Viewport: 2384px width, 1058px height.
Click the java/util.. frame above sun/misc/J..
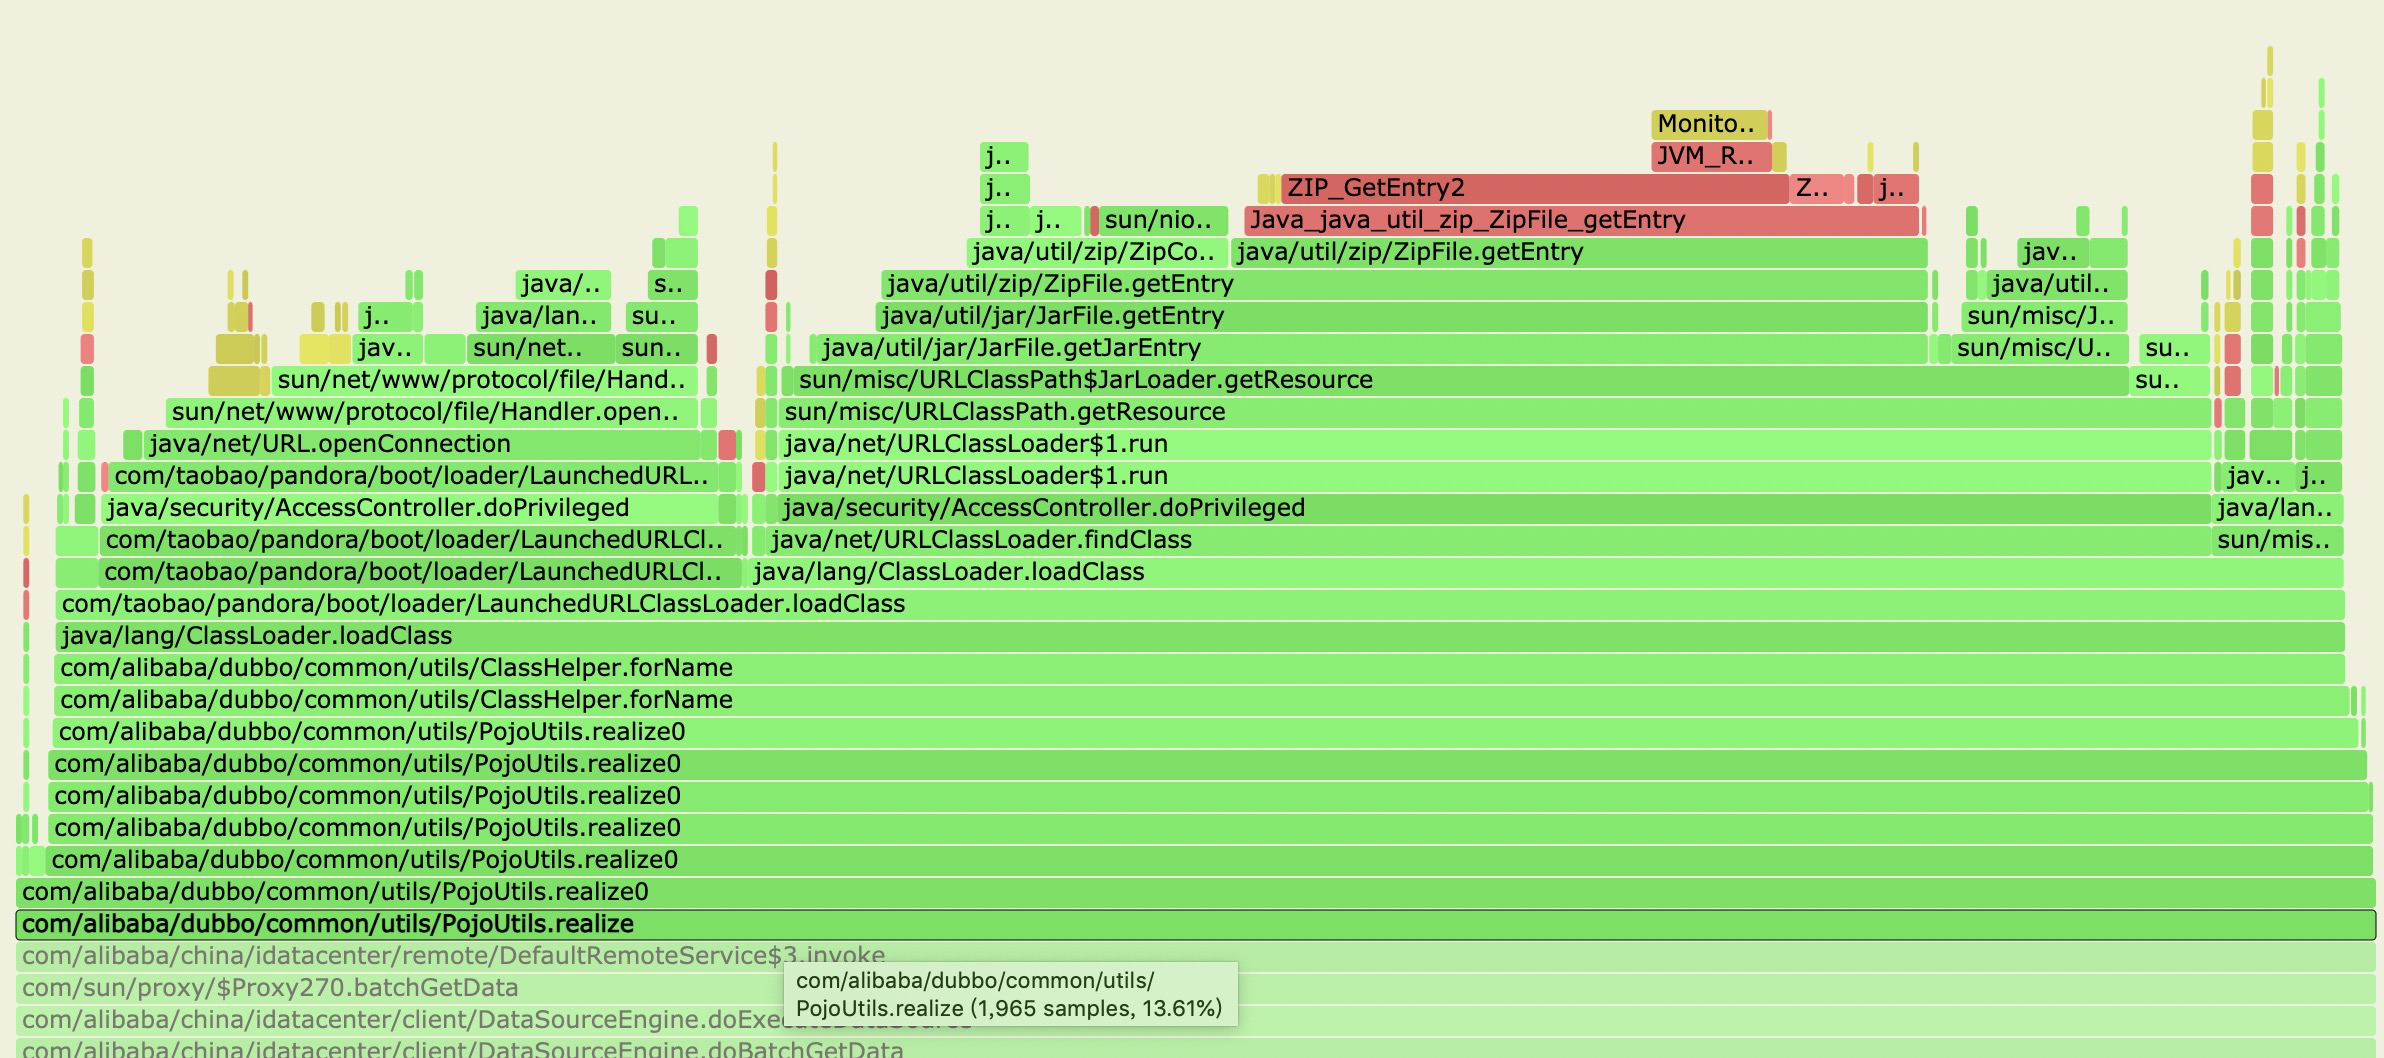(2056, 284)
